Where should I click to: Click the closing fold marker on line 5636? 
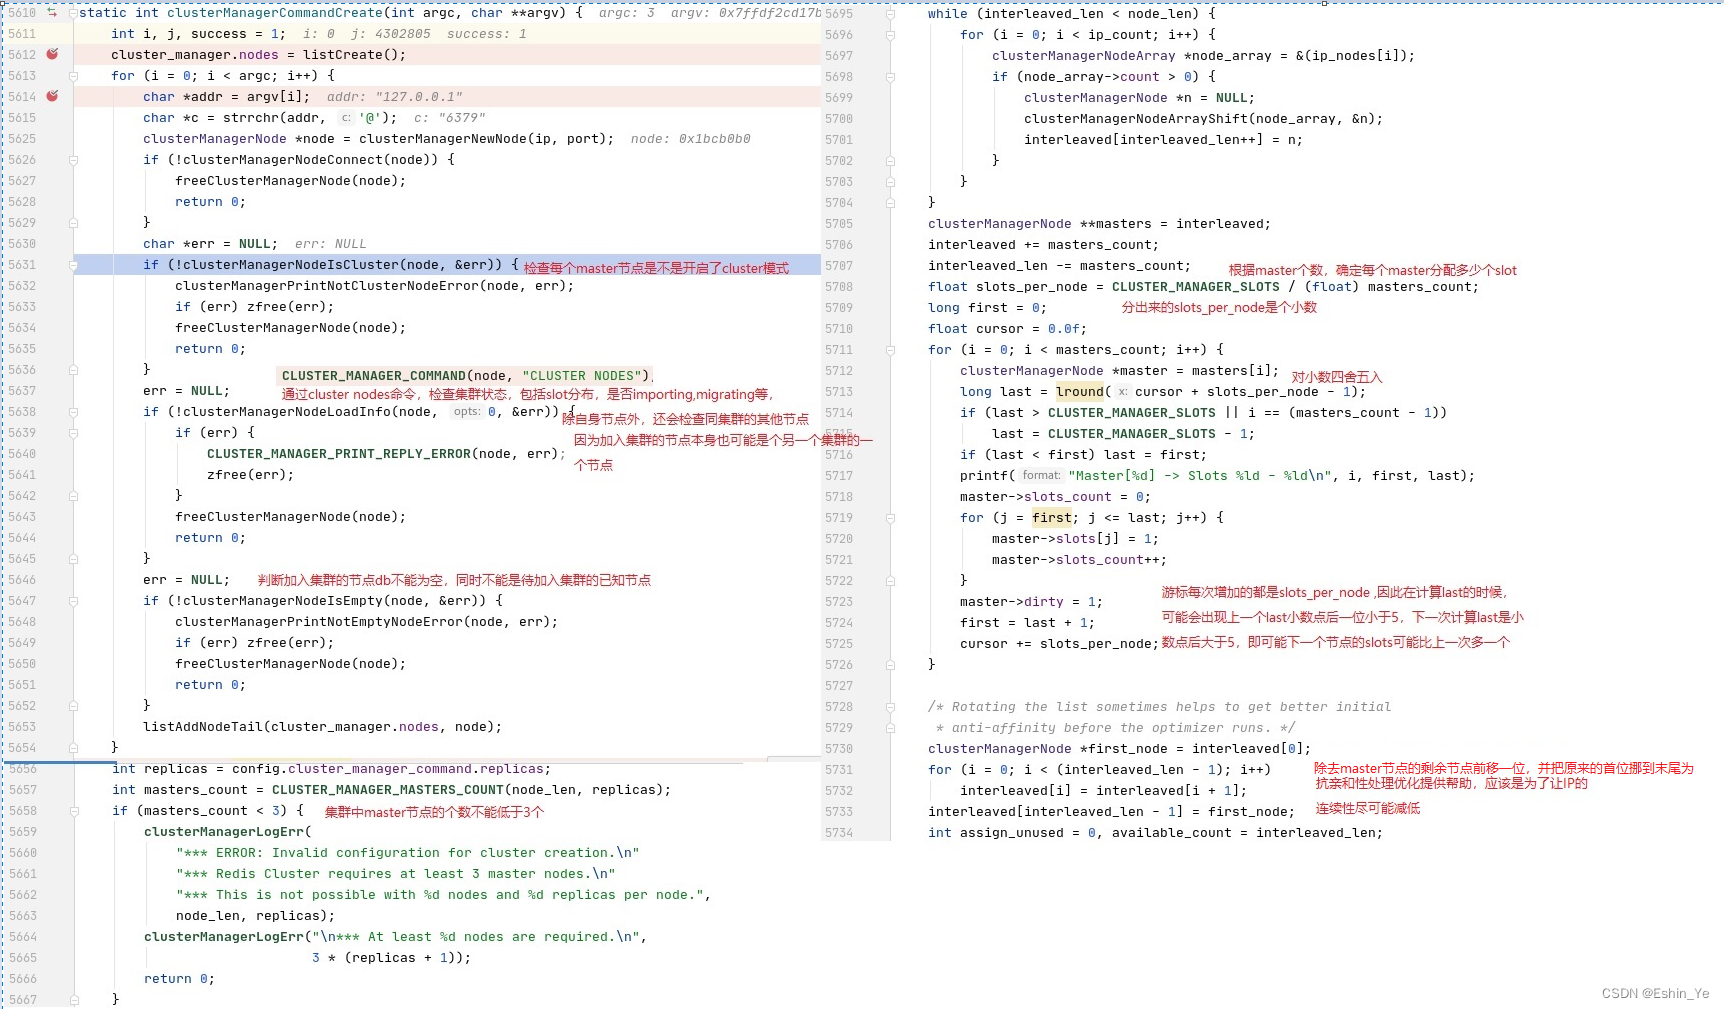(x=73, y=370)
